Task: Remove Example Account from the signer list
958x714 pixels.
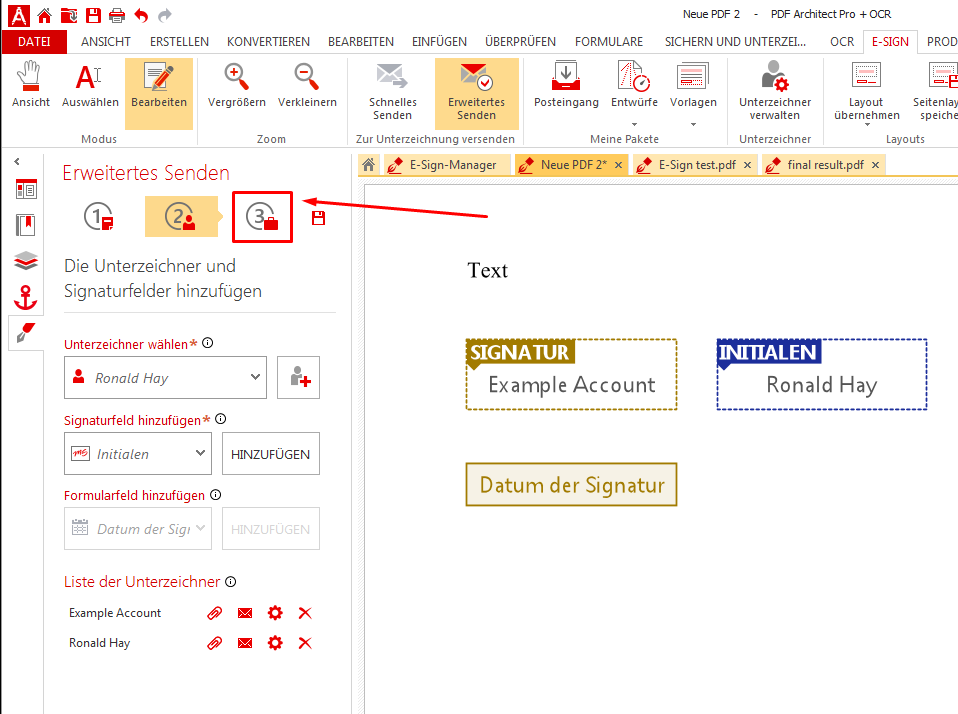Action: tap(305, 613)
